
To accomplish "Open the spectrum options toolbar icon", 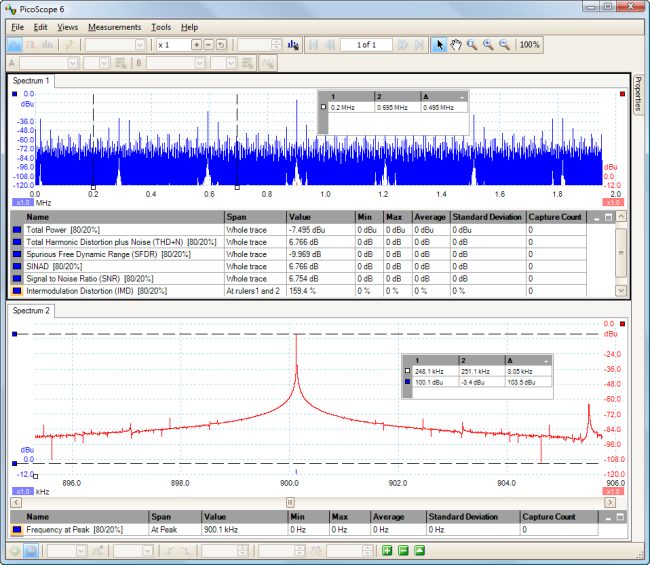I will 293,45.
